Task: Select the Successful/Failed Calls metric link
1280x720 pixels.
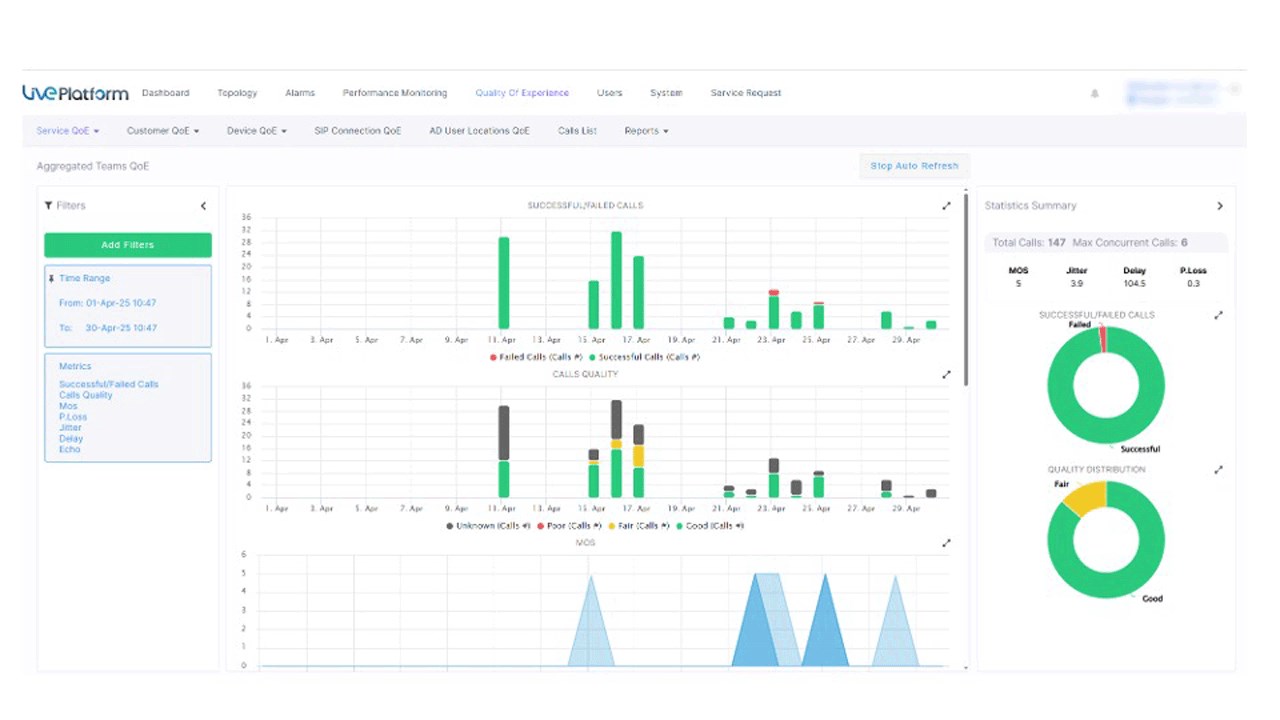Action: [109, 384]
